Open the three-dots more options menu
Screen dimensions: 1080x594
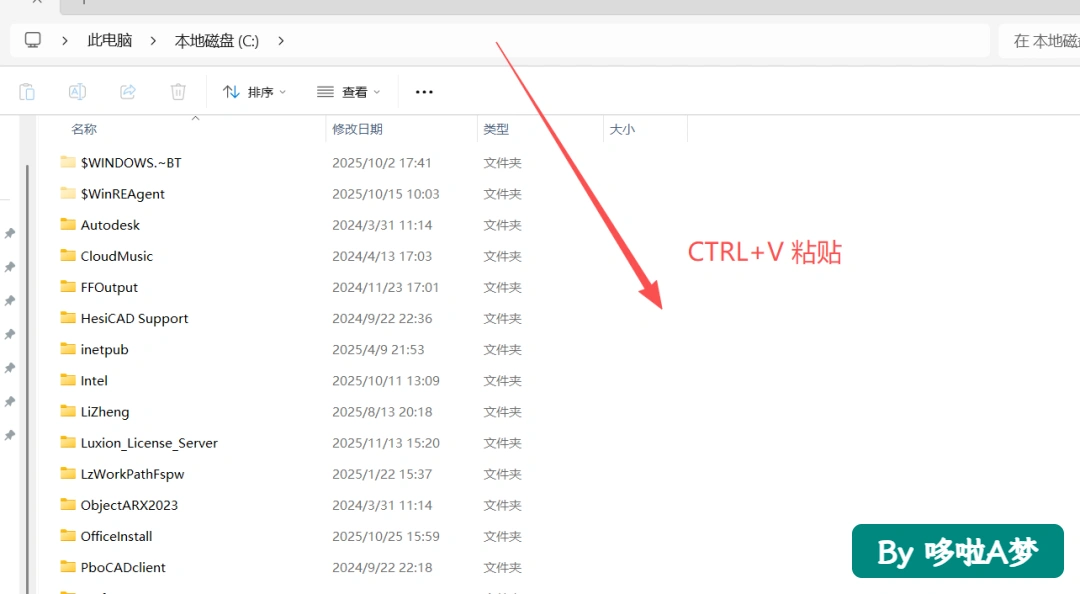click(x=424, y=92)
